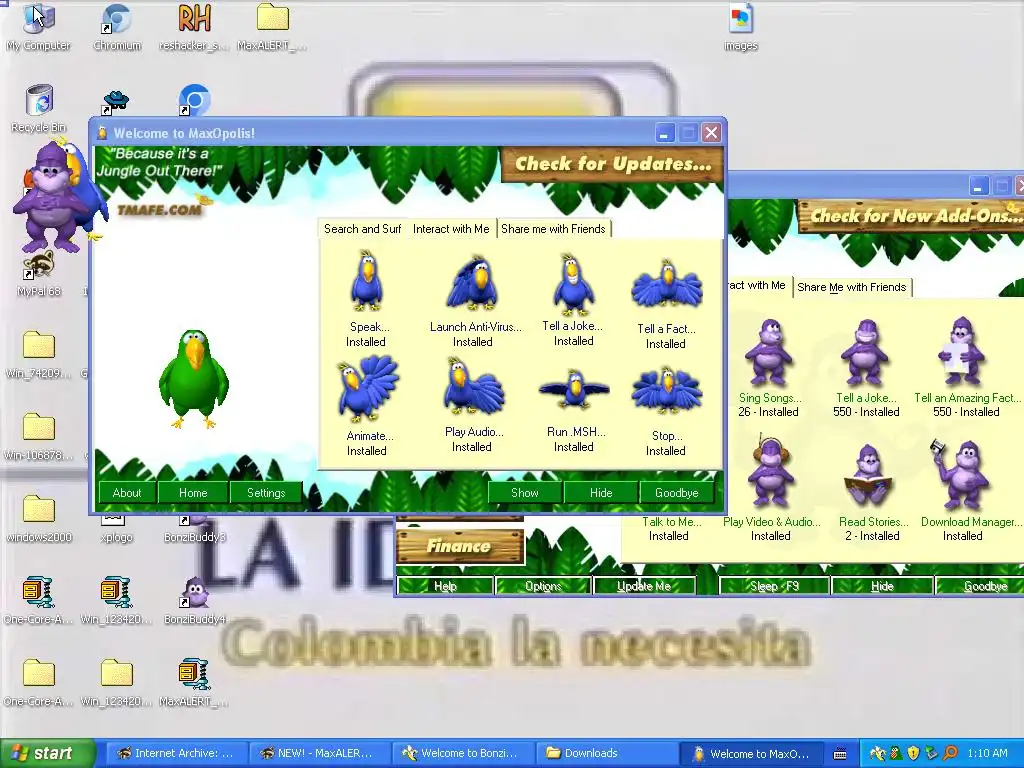Switch to NEW! - MaxALERT taskbar window

(319, 753)
